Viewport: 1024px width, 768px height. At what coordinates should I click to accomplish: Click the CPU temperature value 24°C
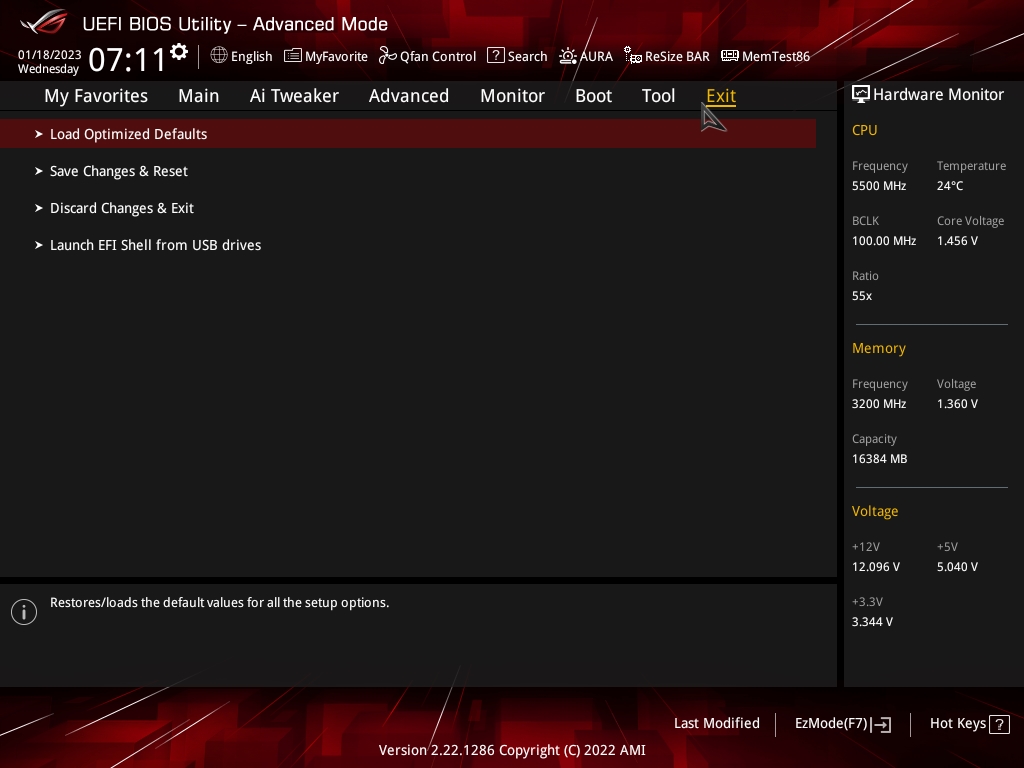pos(950,186)
